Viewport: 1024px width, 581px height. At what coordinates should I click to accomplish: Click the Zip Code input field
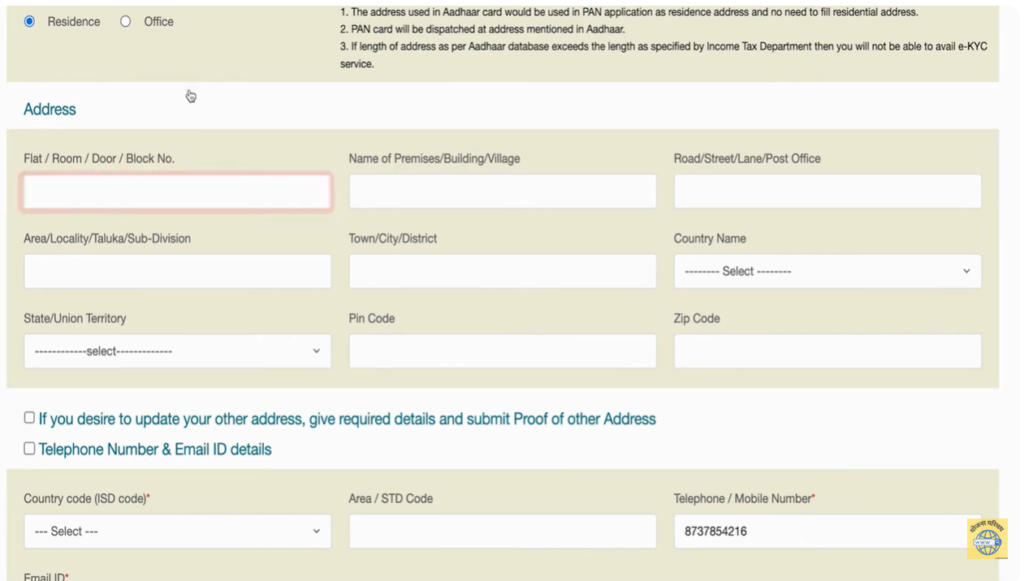point(827,351)
